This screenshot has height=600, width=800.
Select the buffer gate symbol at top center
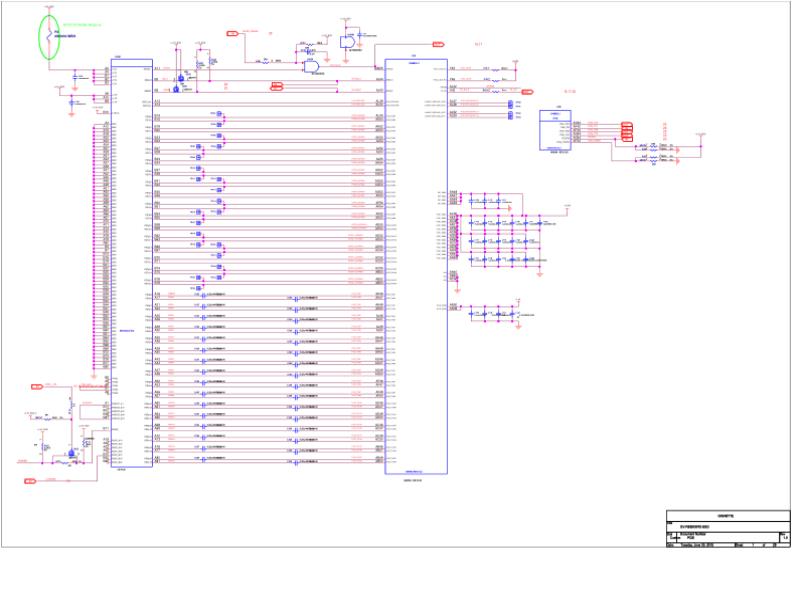click(x=348, y=42)
